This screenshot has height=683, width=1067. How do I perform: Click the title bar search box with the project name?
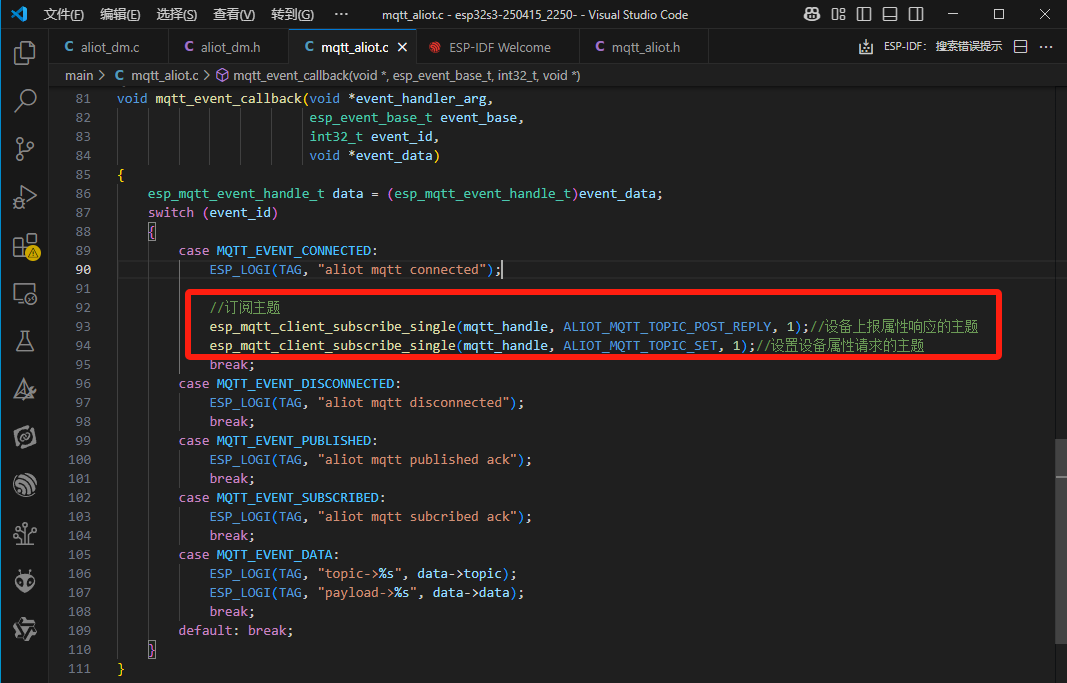click(535, 14)
